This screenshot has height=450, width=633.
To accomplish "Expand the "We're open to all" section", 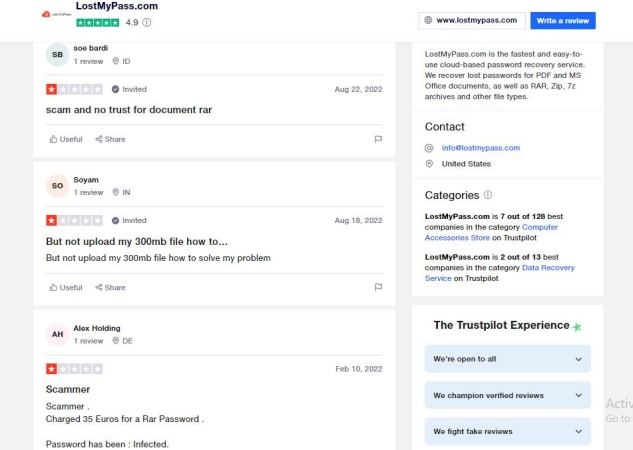I will tap(507, 359).
